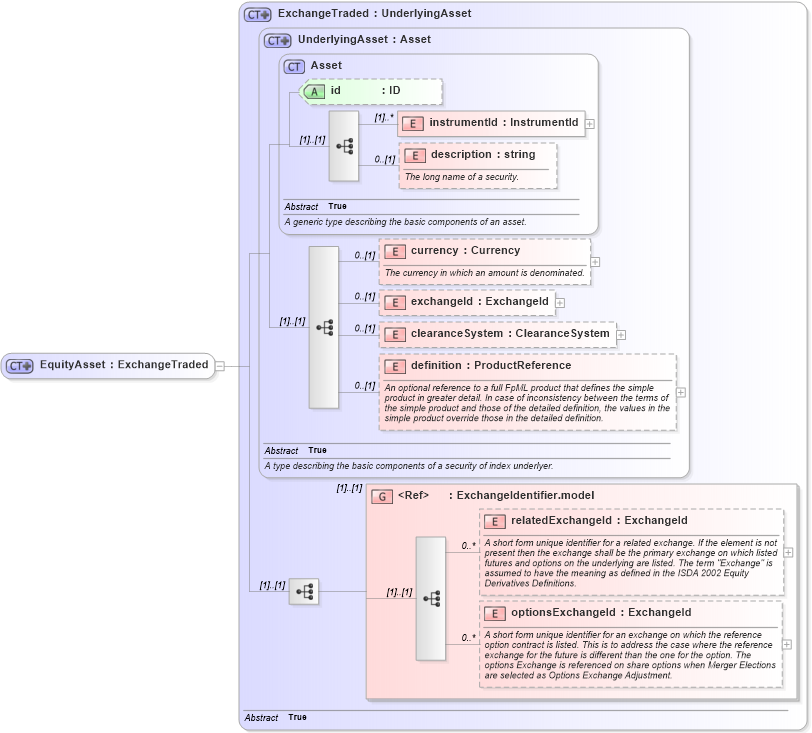Click the G icon of the ExchangeIdentifier.model group
The image size is (812, 733).
pos(382,495)
